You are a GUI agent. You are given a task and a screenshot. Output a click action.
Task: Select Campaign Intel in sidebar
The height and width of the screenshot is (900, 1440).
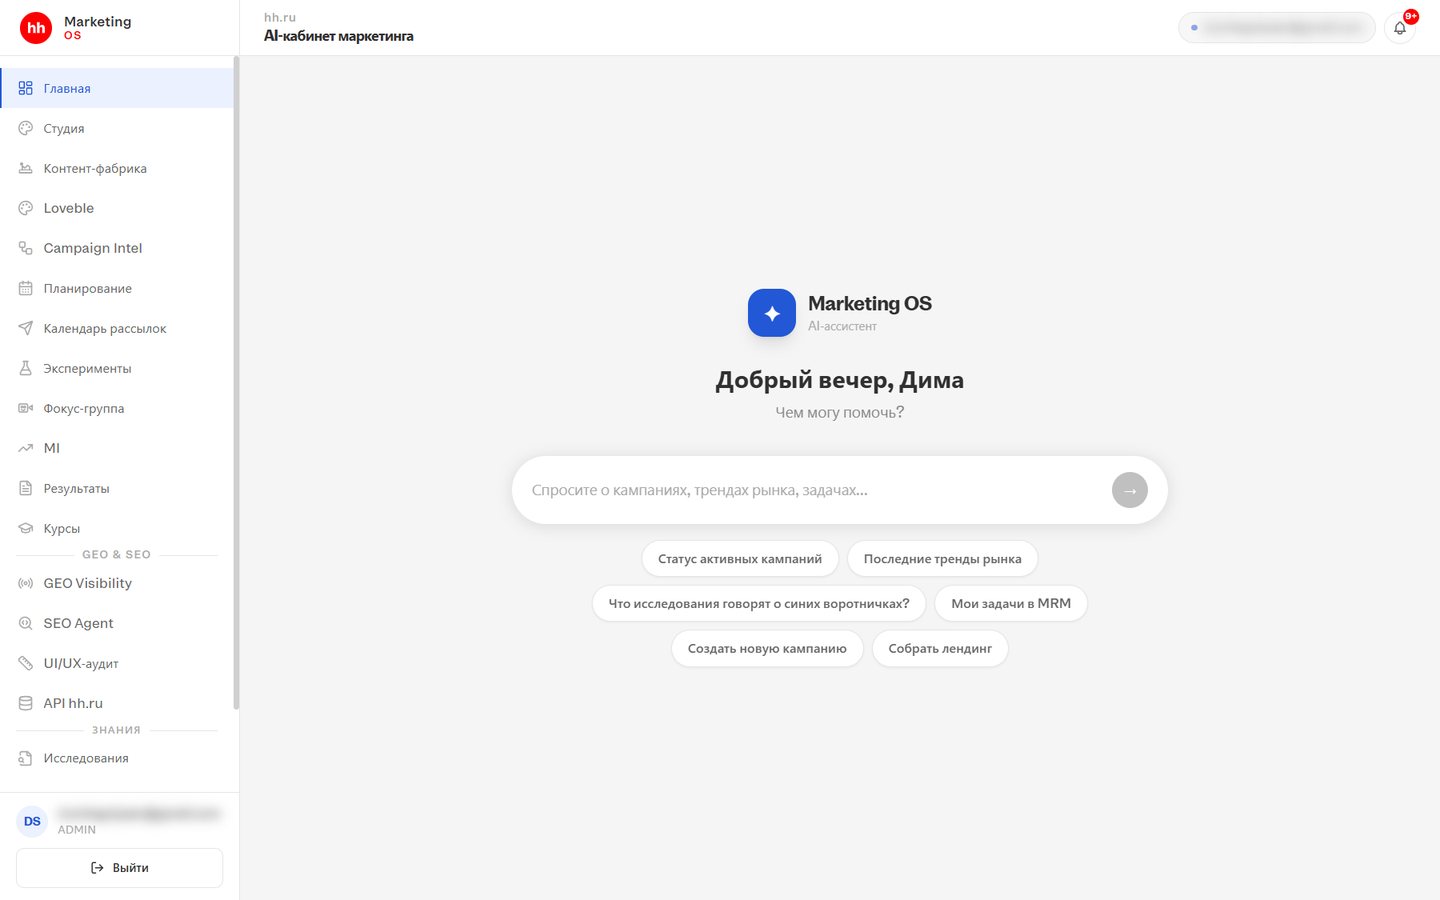point(117,248)
